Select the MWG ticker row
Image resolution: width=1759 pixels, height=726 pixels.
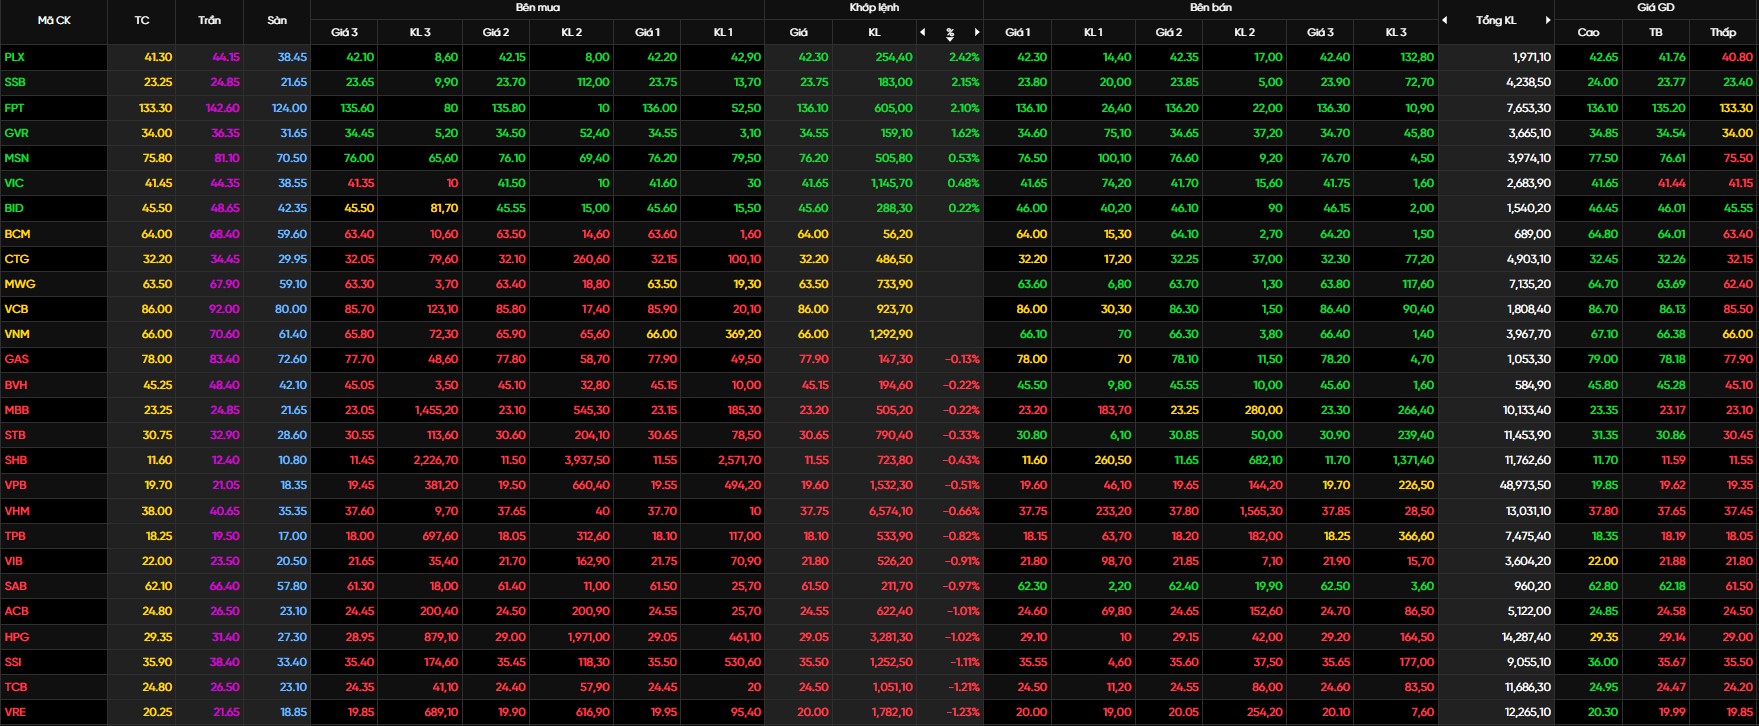click(19, 284)
